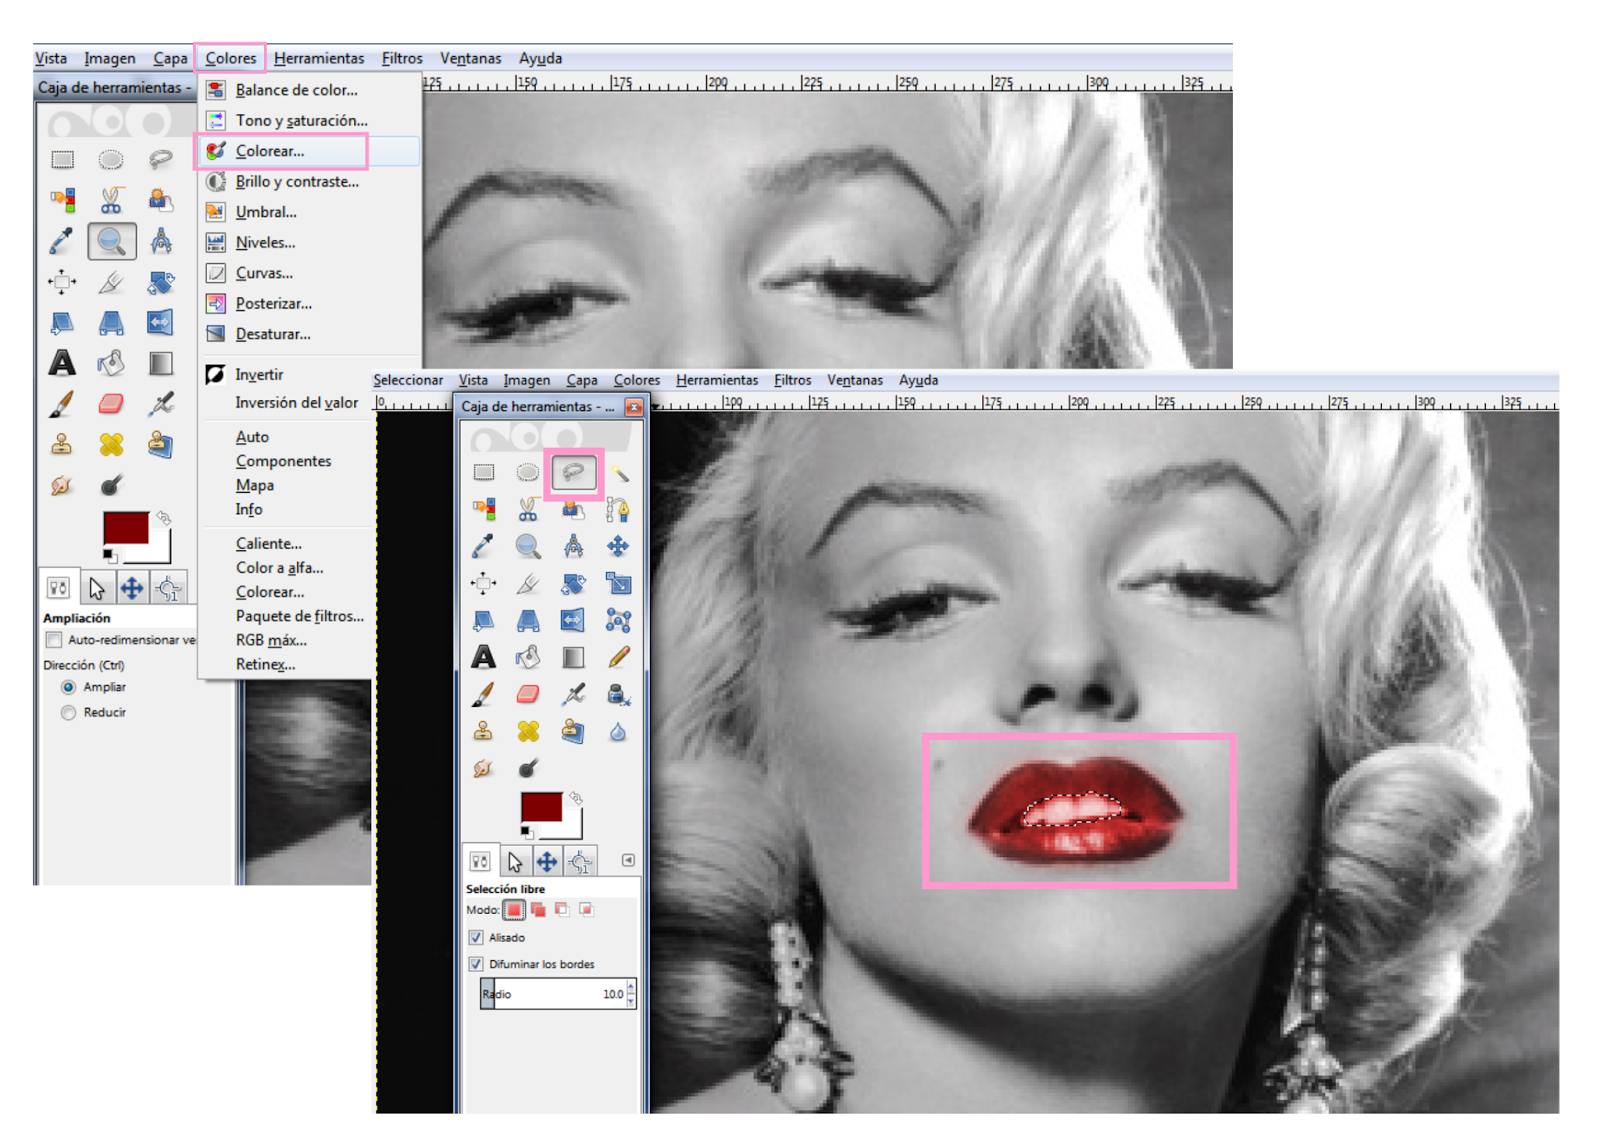Click active Zoom tool in back toolbox
1600x1132 pixels.
(111, 241)
